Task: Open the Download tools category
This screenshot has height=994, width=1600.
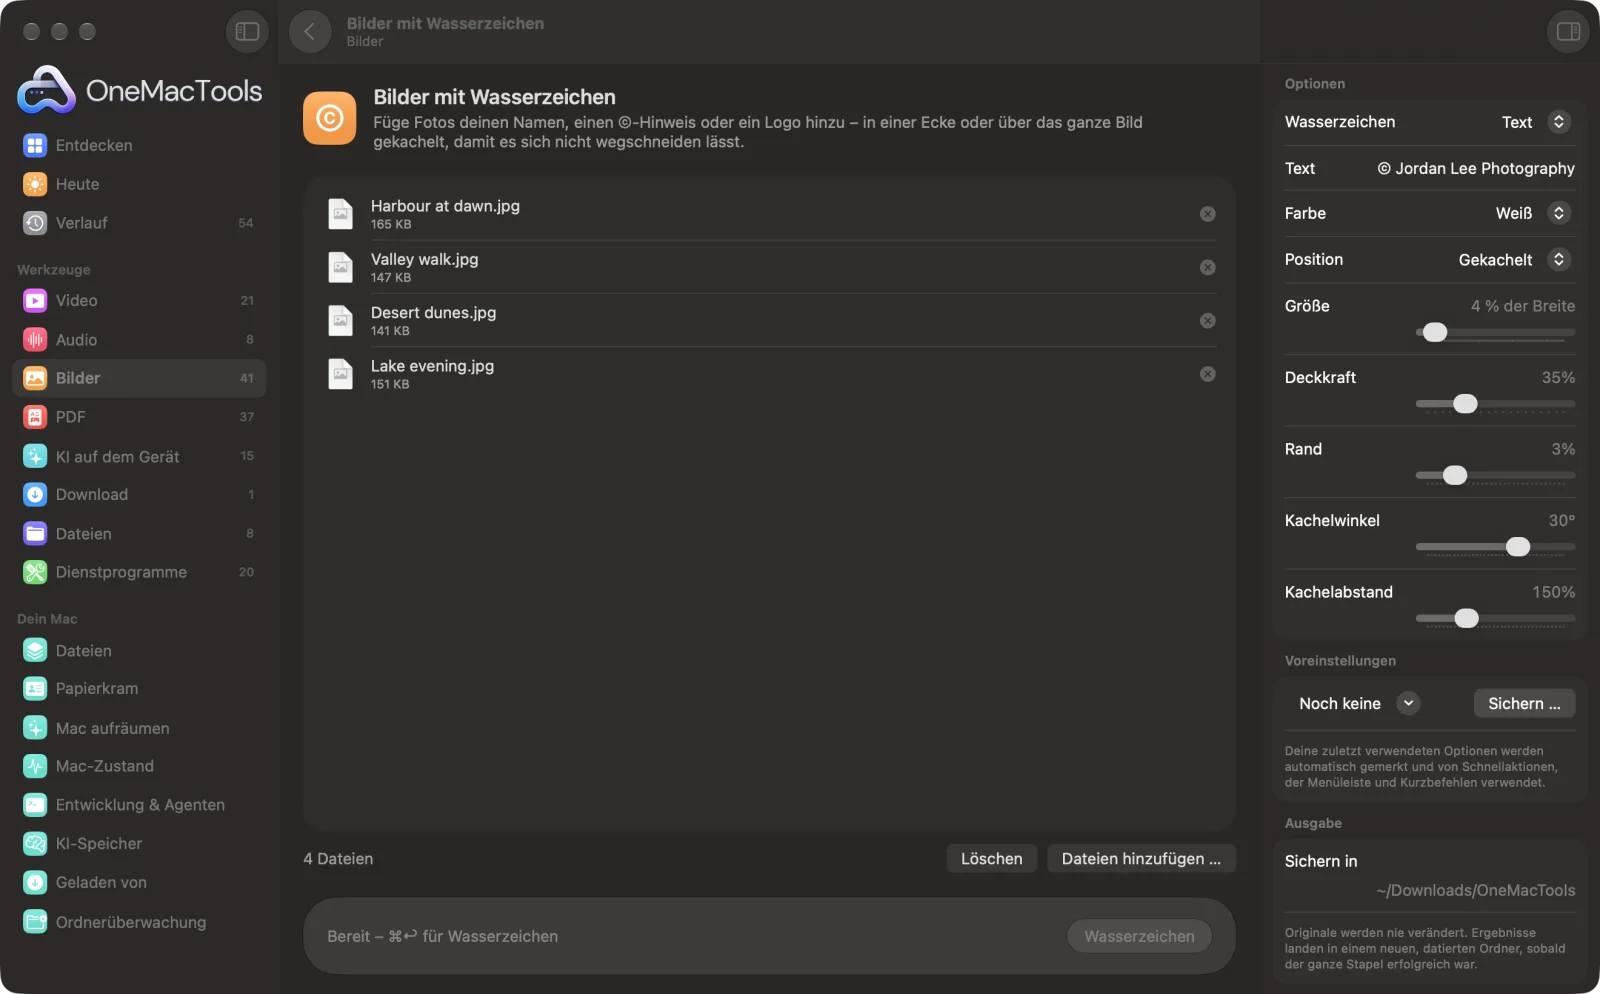Action: (139, 494)
